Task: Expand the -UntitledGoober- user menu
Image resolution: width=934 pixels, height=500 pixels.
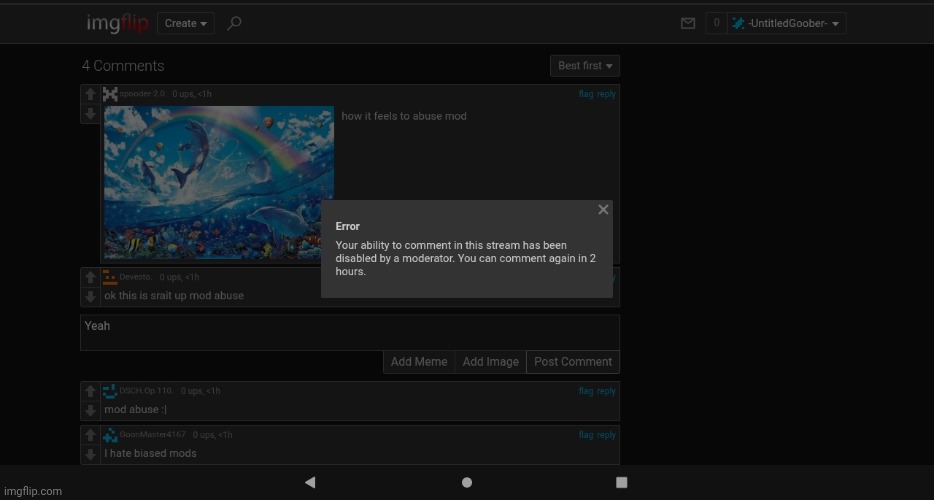Action: (x=787, y=23)
